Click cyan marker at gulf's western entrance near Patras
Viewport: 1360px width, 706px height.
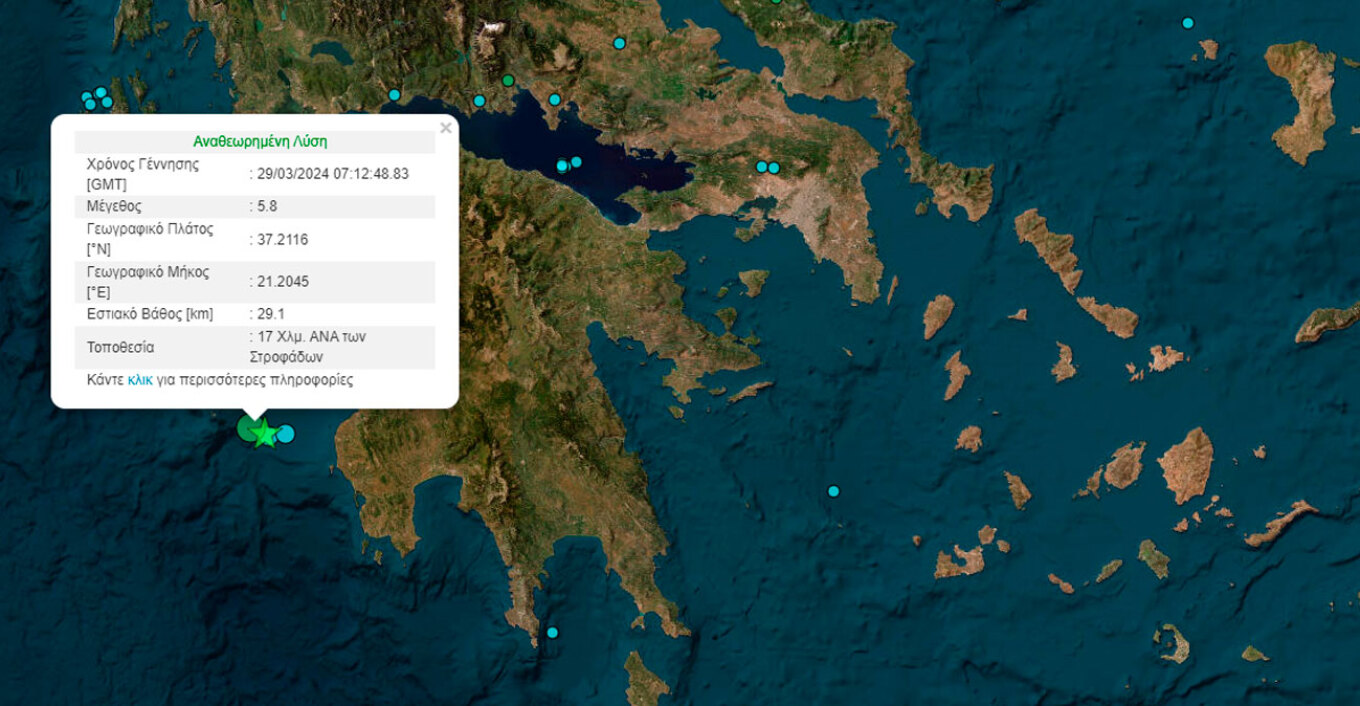(394, 95)
